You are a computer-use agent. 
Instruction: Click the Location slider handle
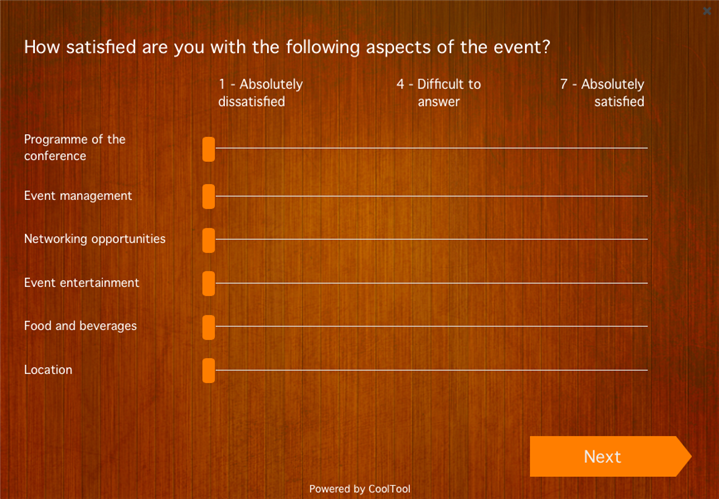[208, 370]
